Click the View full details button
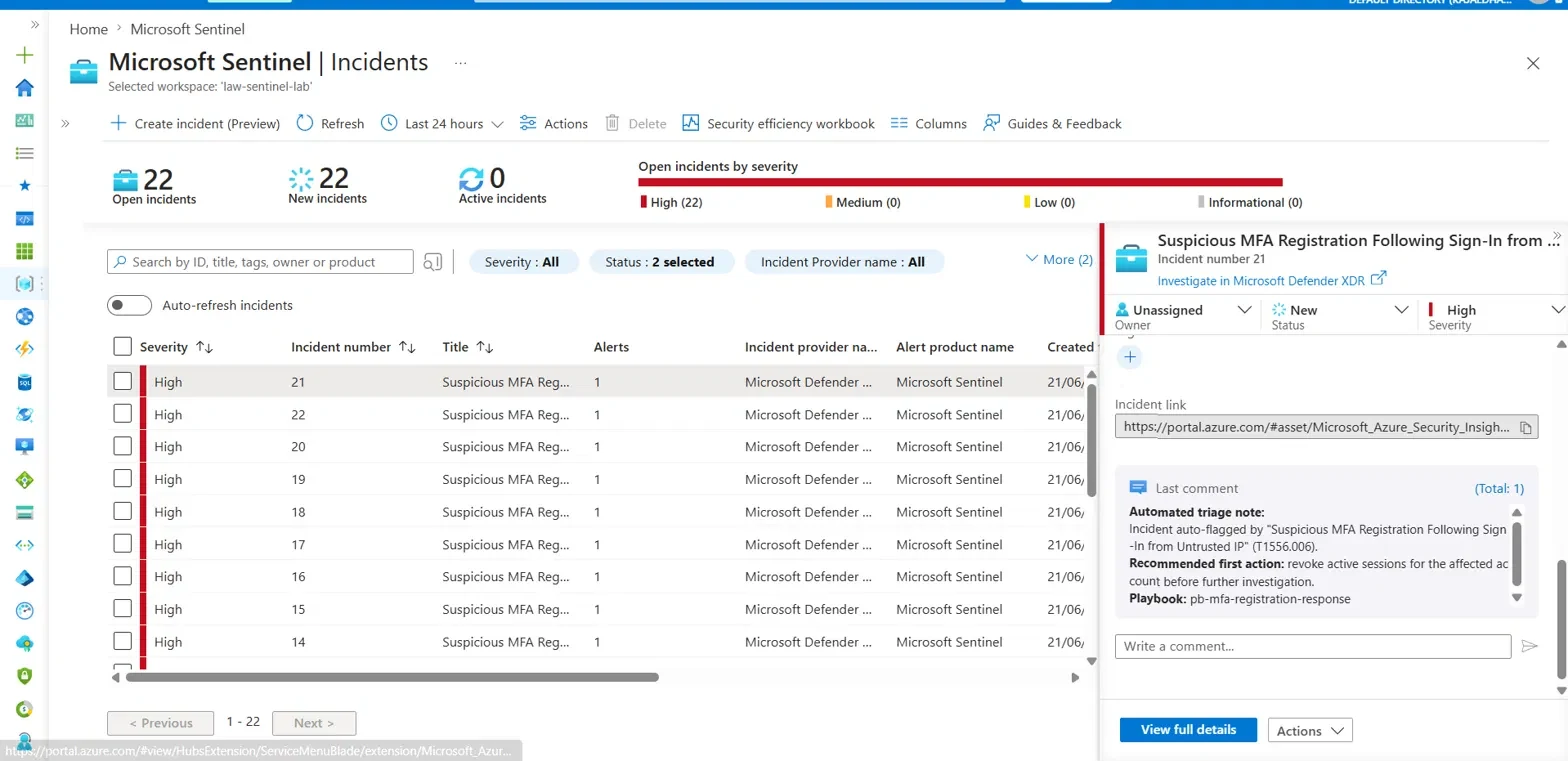Screen dimensions: 1568x761 1188,730
